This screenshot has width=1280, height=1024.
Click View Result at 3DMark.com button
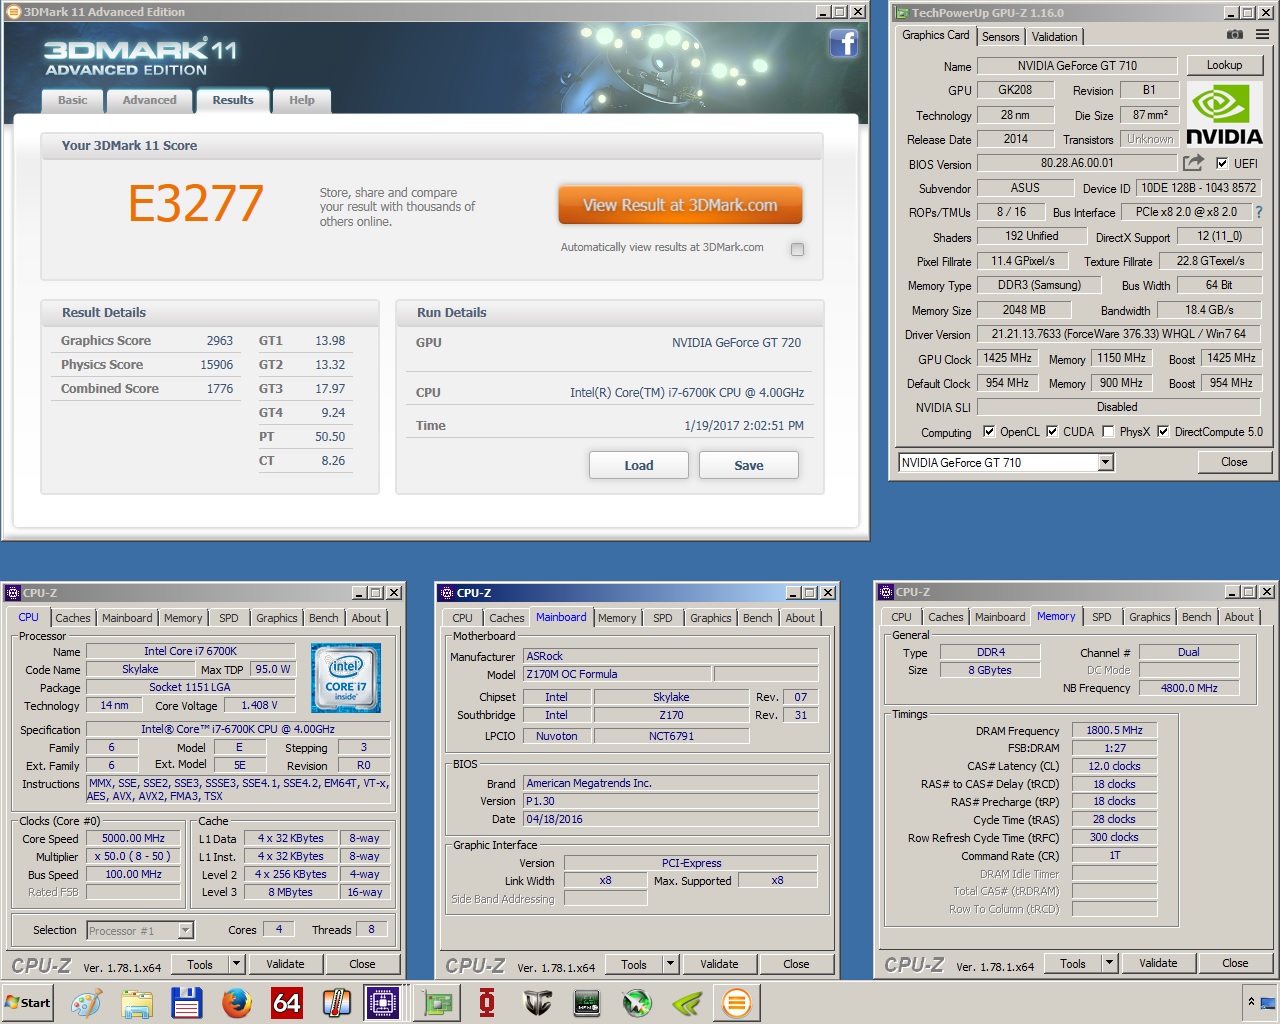(x=680, y=205)
